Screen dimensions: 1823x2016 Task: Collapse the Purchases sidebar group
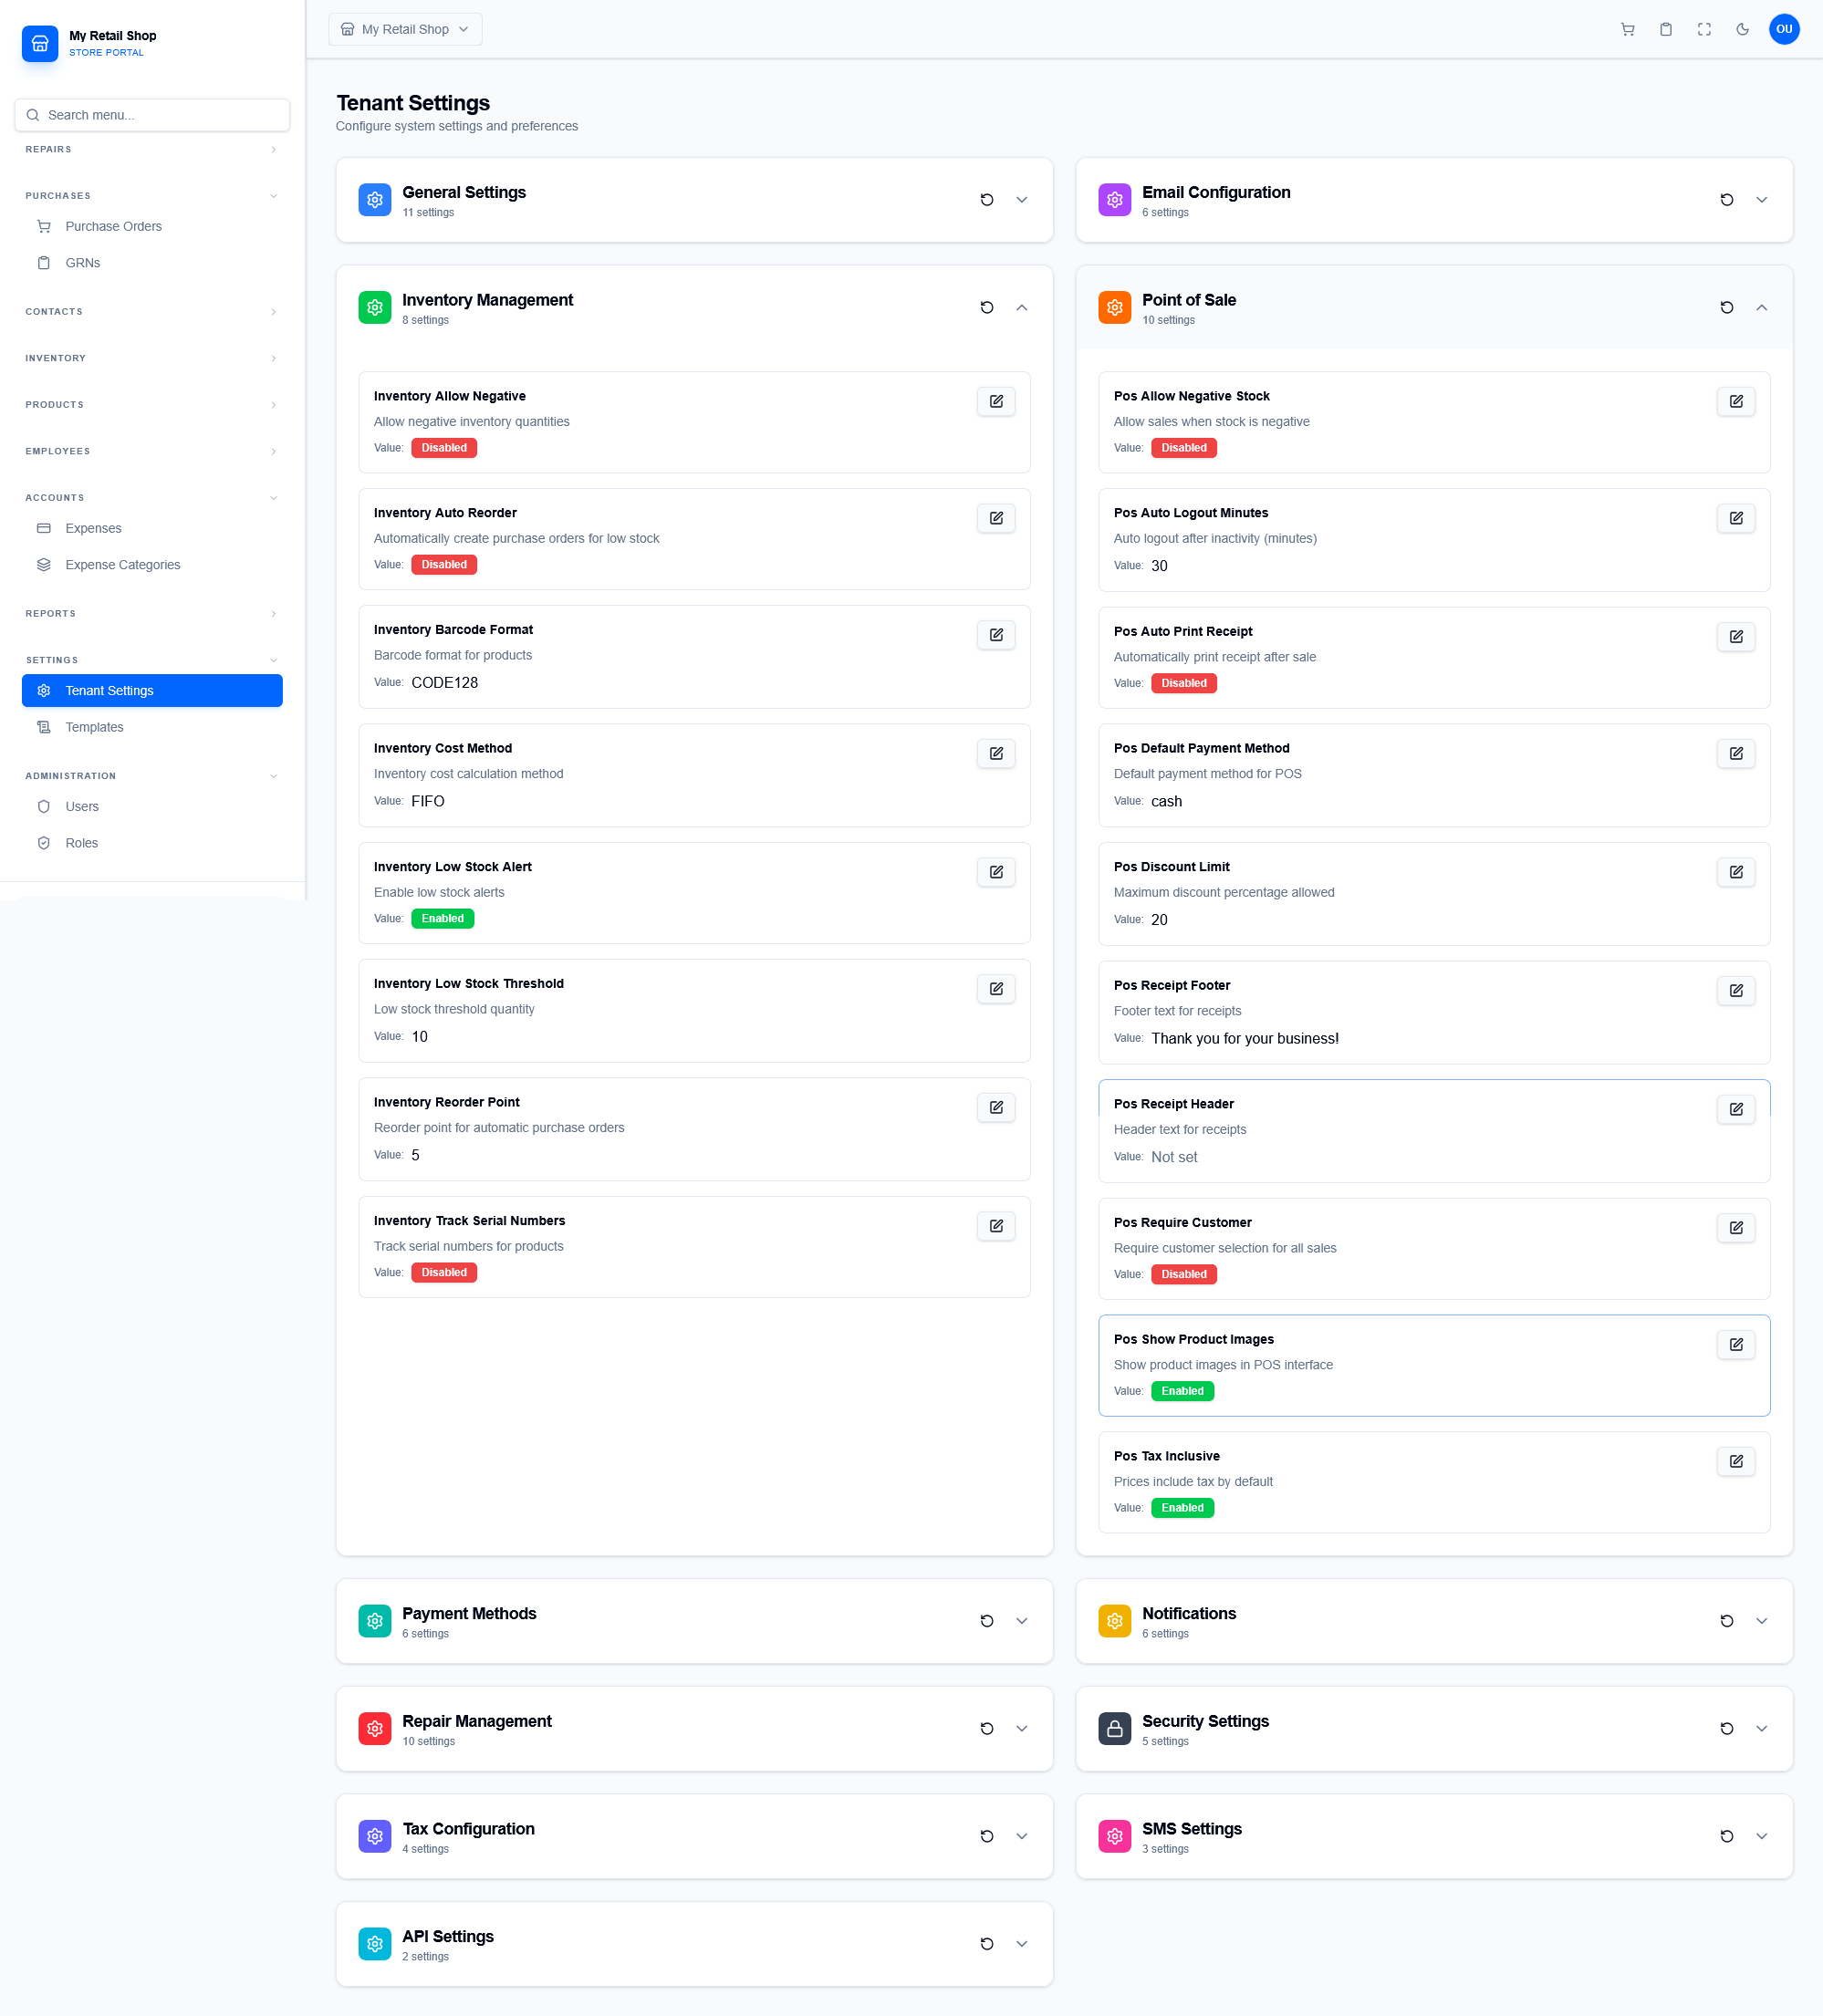click(152, 196)
